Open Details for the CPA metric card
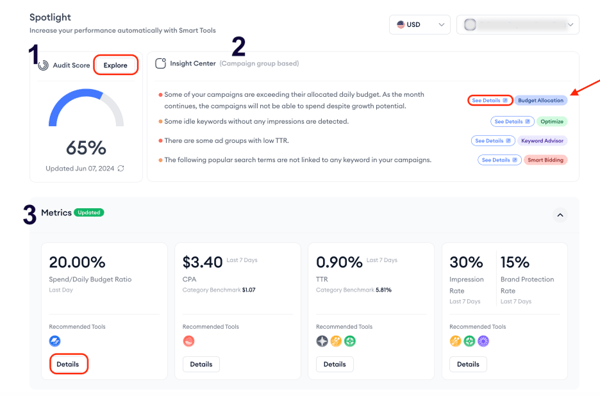This screenshot has height=396, width=600. [201, 364]
